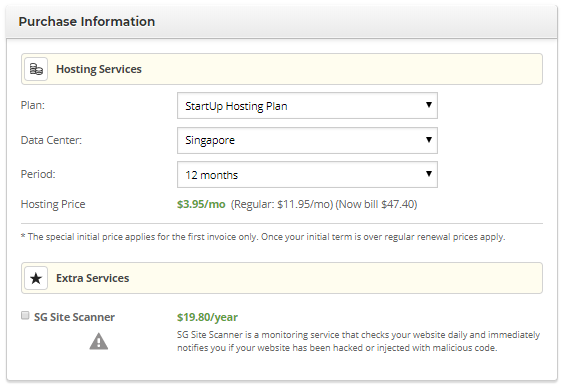
Task: Open the Plan dropdown
Action: (x=307, y=106)
